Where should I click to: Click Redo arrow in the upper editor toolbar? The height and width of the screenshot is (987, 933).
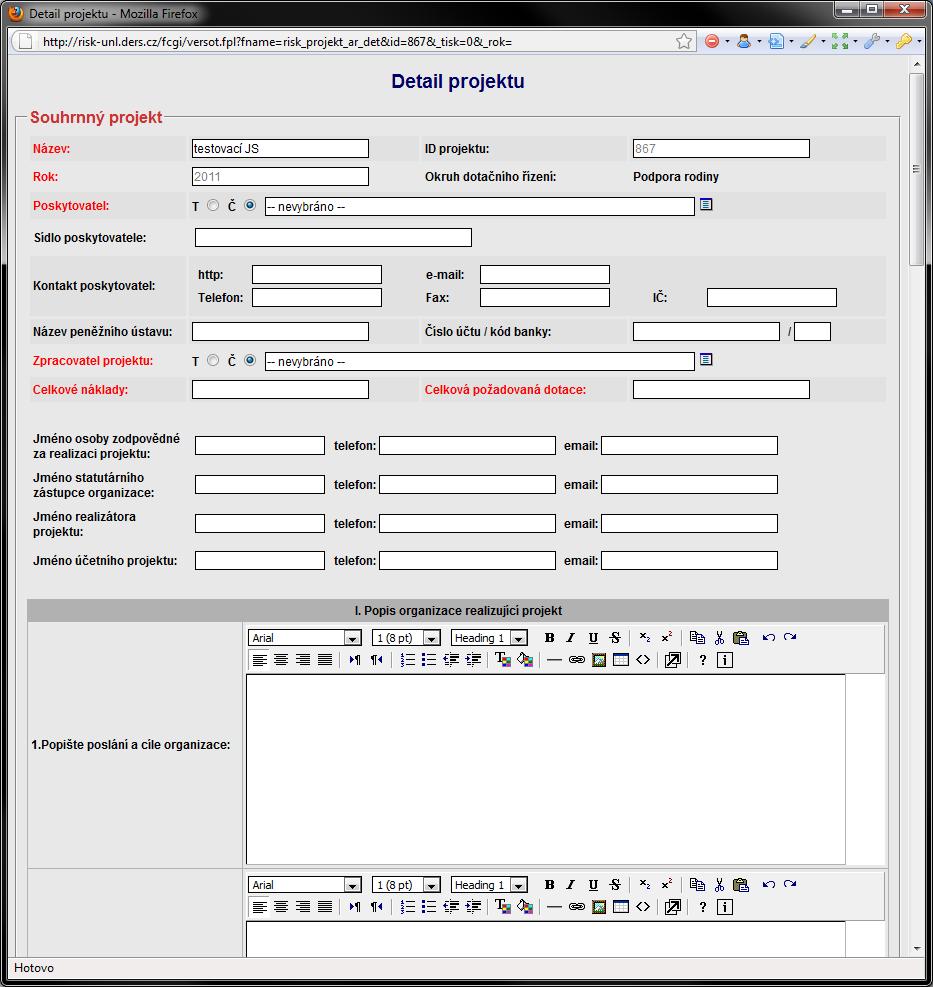tap(791, 638)
